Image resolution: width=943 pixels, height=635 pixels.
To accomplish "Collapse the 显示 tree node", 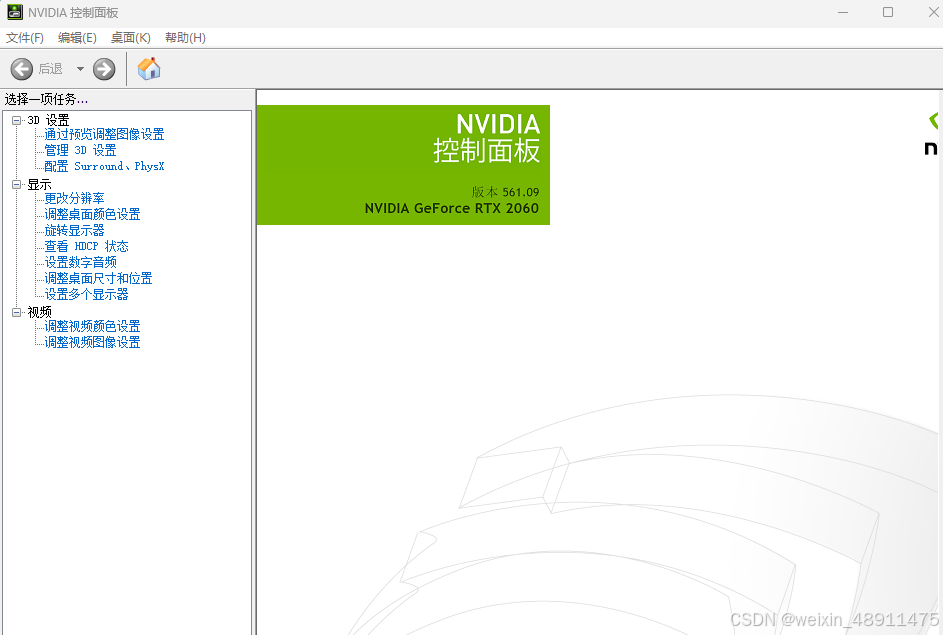I will [x=17, y=185].
